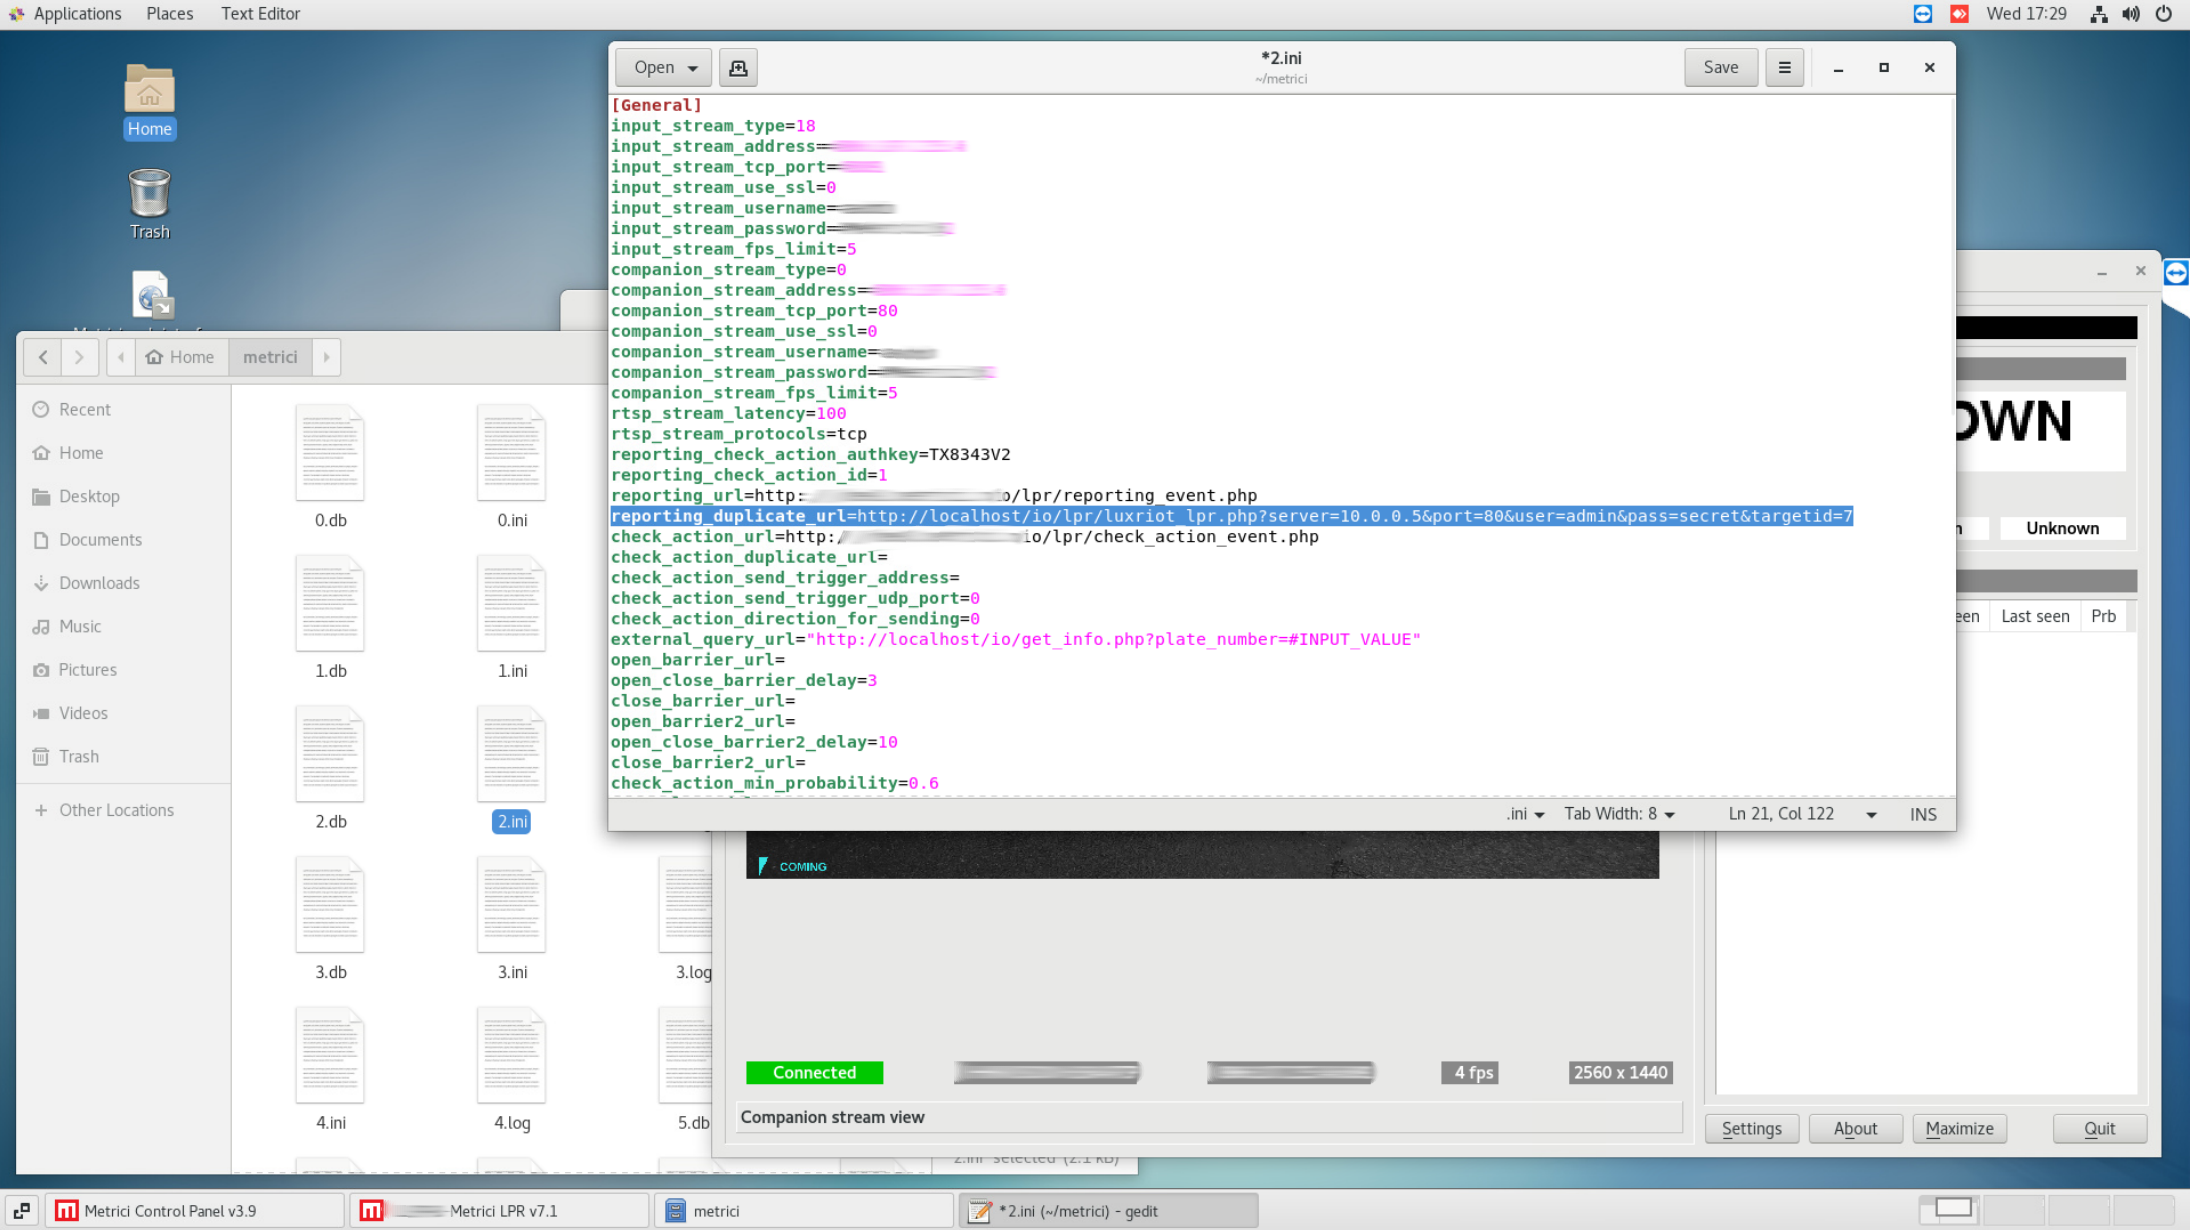Open Recent in file manager sidebar
Image resolution: width=2190 pixels, height=1230 pixels.
[84, 409]
